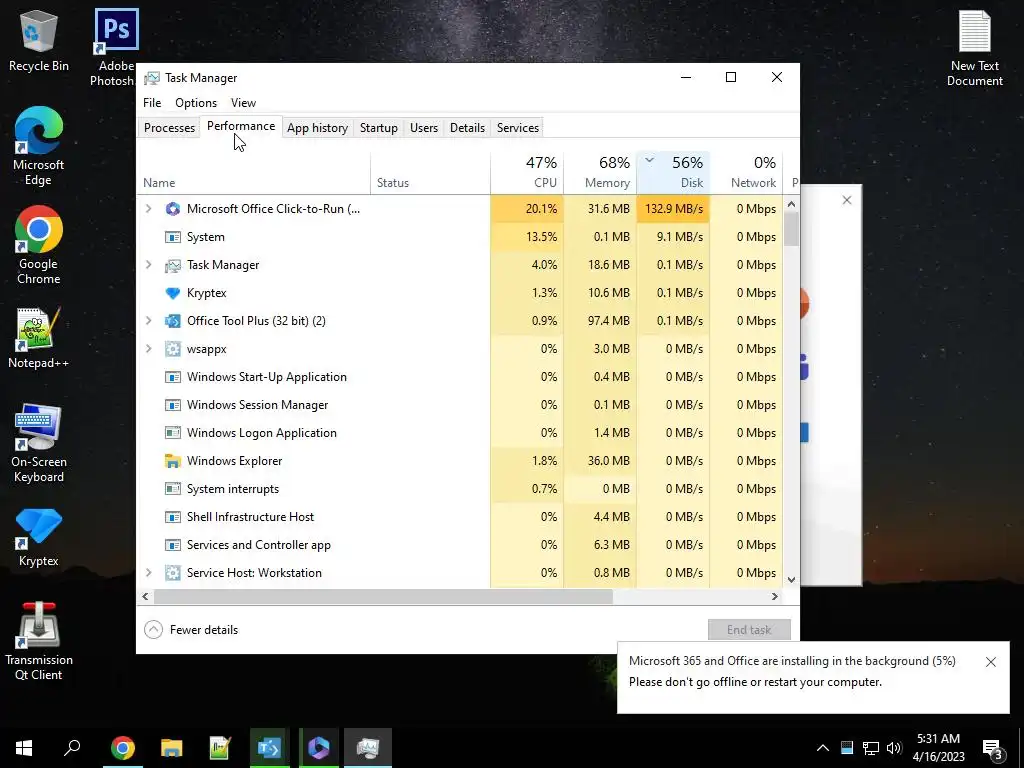Click the System process icon
Viewport: 1024px width, 768px height.
coord(172,237)
